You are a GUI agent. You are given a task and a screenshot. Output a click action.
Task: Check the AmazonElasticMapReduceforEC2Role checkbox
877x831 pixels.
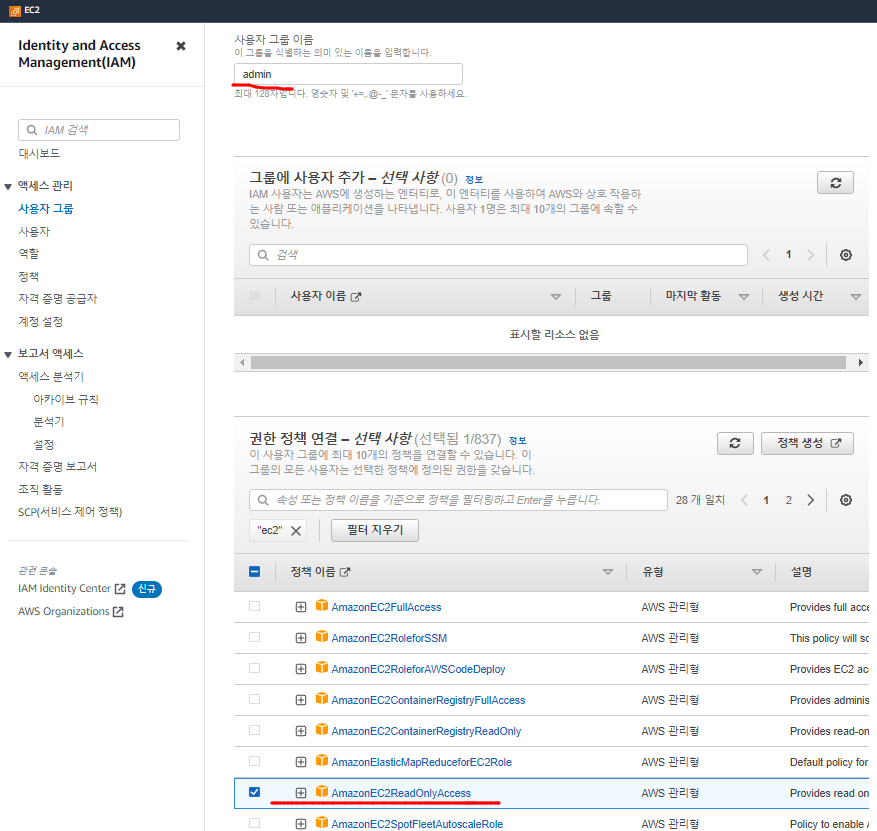click(254, 761)
